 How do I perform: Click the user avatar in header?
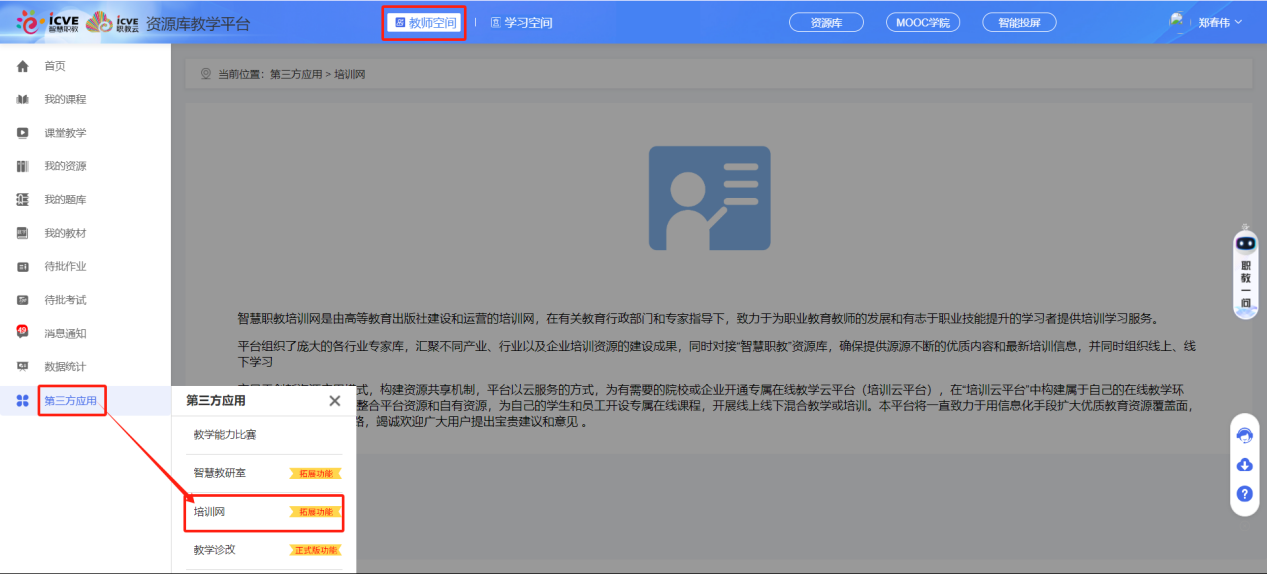pos(1178,21)
